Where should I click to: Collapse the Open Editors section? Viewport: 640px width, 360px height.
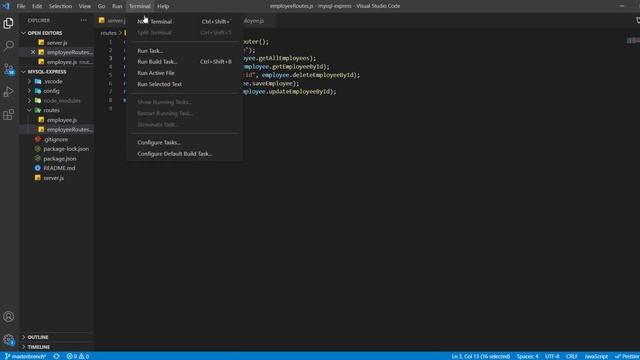[x=44, y=33]
